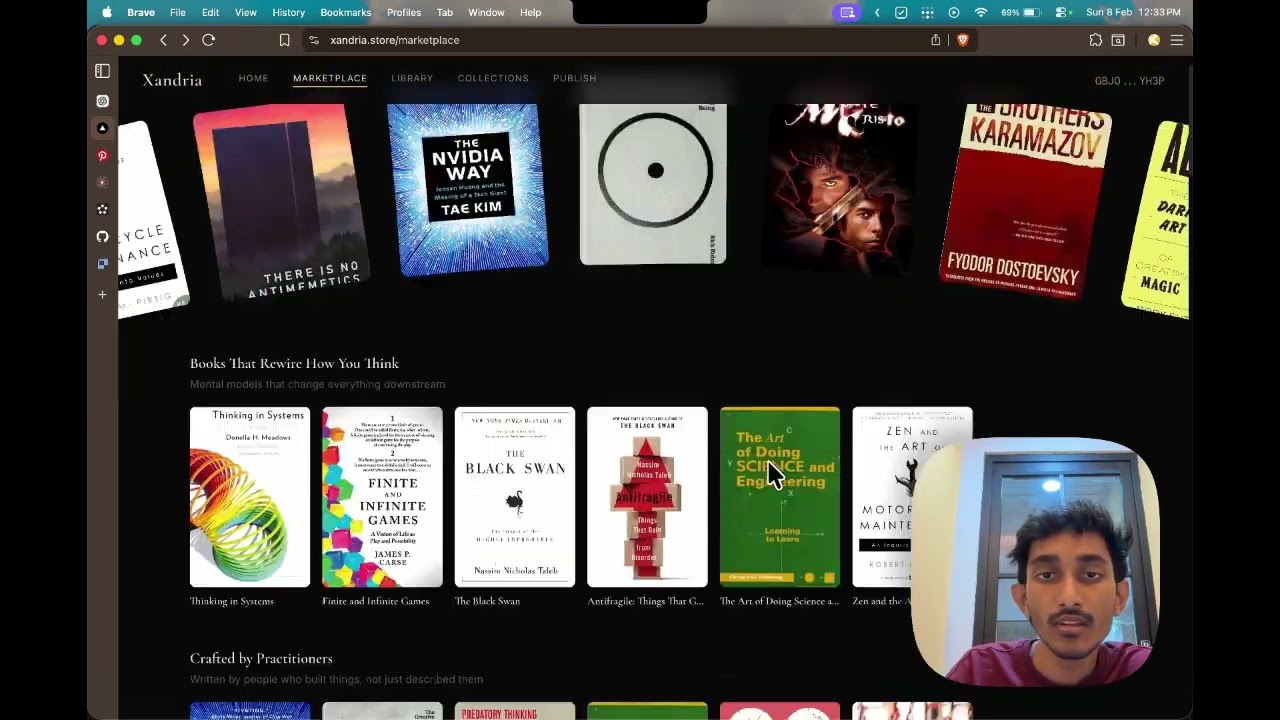View site information icon in address bar
This screenshot has width=1280, height=720.
coord(313,40)
